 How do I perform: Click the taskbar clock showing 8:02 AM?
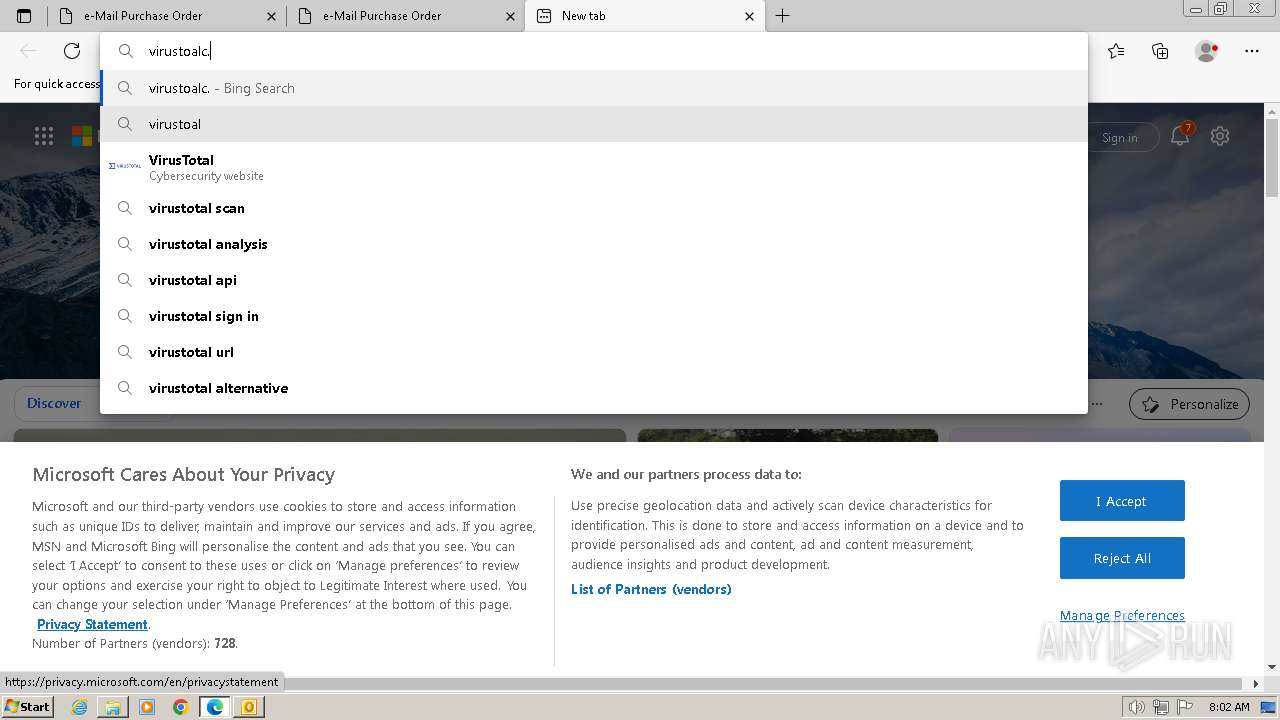[1229, 707]
